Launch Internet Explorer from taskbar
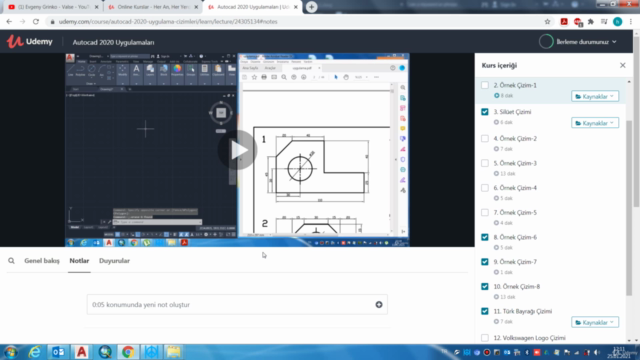The image size is (640, 360). (35, 352)
